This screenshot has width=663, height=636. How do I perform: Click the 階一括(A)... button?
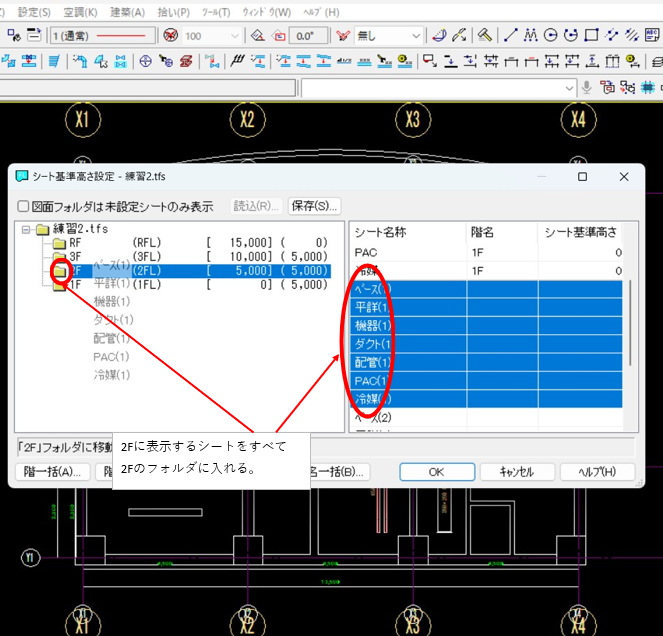[52, 472]
